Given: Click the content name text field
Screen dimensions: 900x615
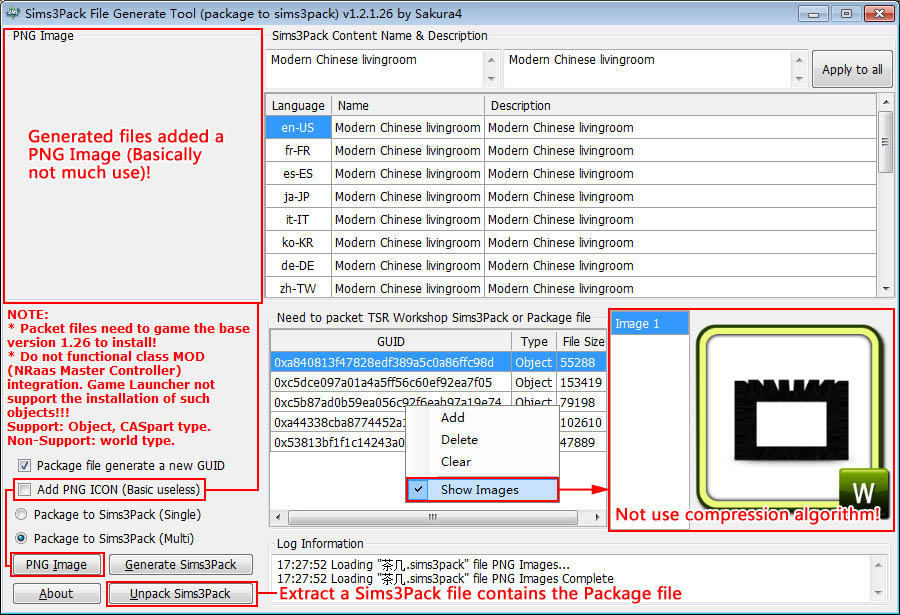Looking at the screenshot, I should (x=375, y=69).
